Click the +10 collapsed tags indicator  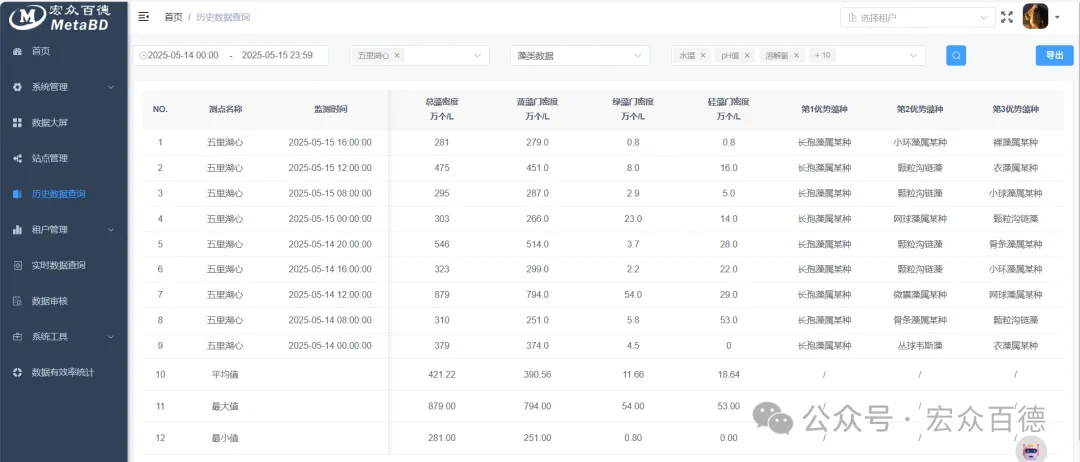[x=822, y=56]
